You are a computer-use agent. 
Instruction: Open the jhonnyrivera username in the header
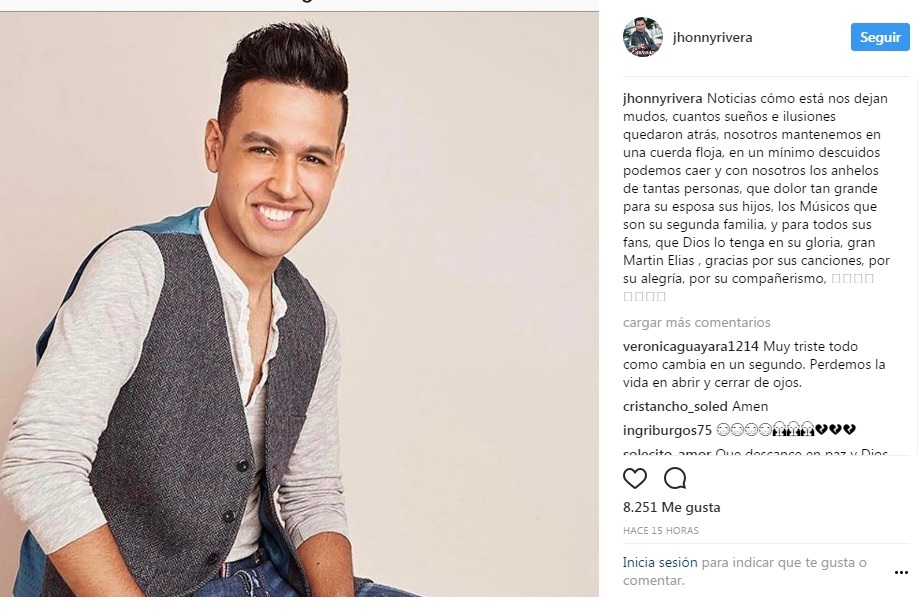713,37
